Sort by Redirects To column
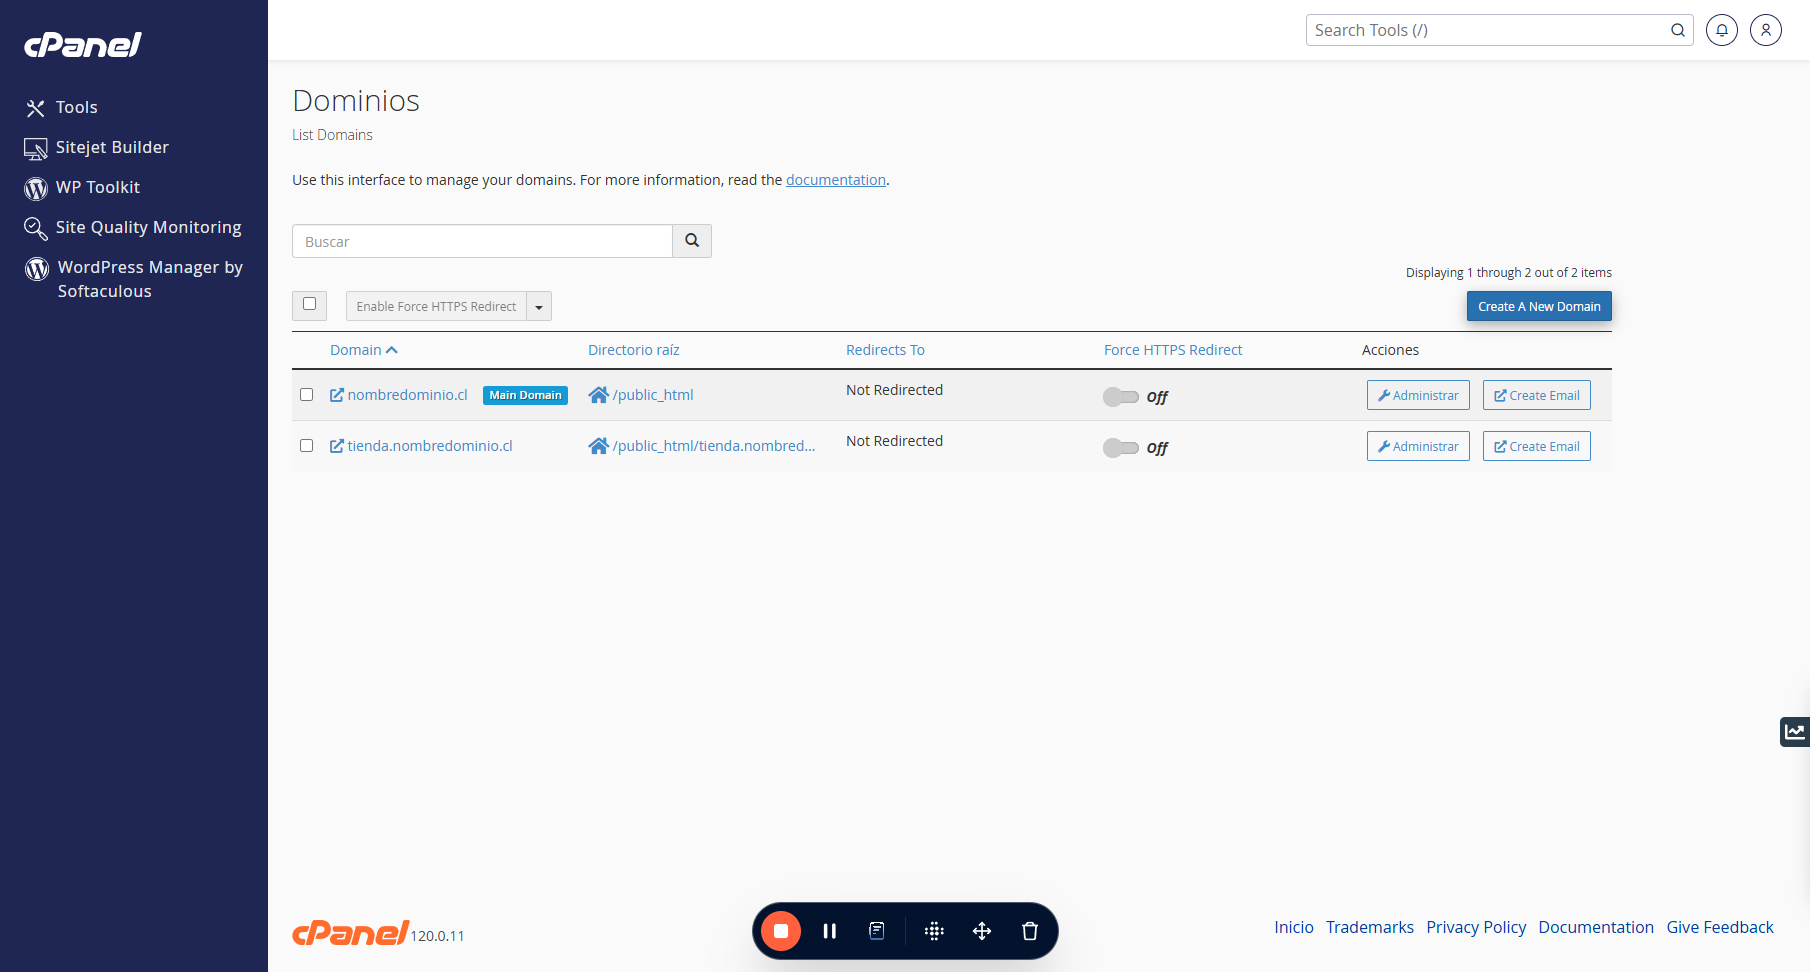This screenshot has height=972, width=1810. 885,350
